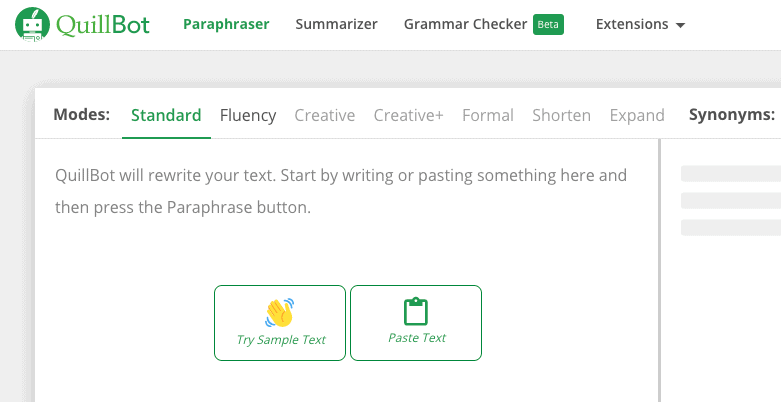This screenshot has width=781, height=402.
Task: Select the Standard mode tab
Action: tap(166, 116)
